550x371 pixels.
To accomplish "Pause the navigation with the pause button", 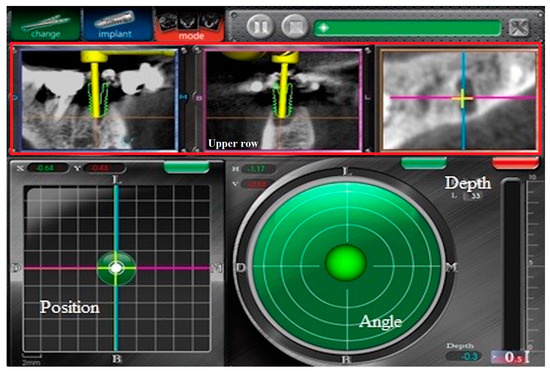I will (260, 27).
